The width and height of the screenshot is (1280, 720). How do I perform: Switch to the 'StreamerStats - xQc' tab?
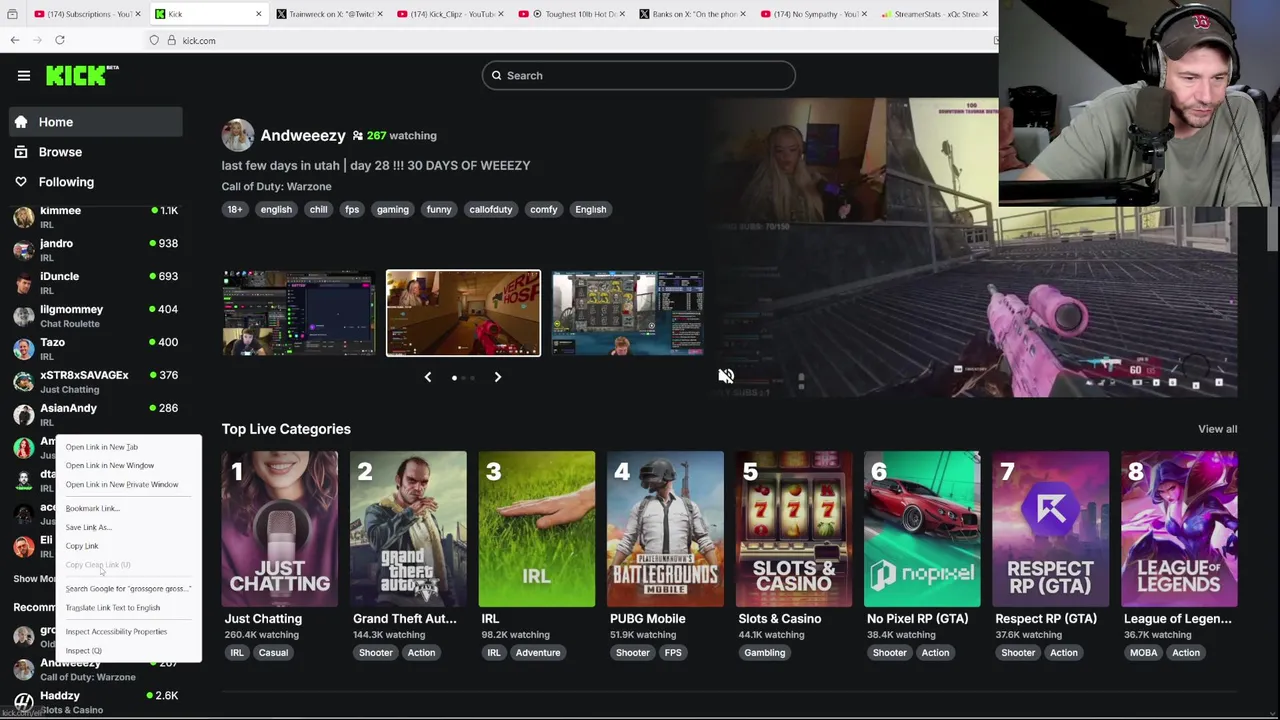(934, 14)
